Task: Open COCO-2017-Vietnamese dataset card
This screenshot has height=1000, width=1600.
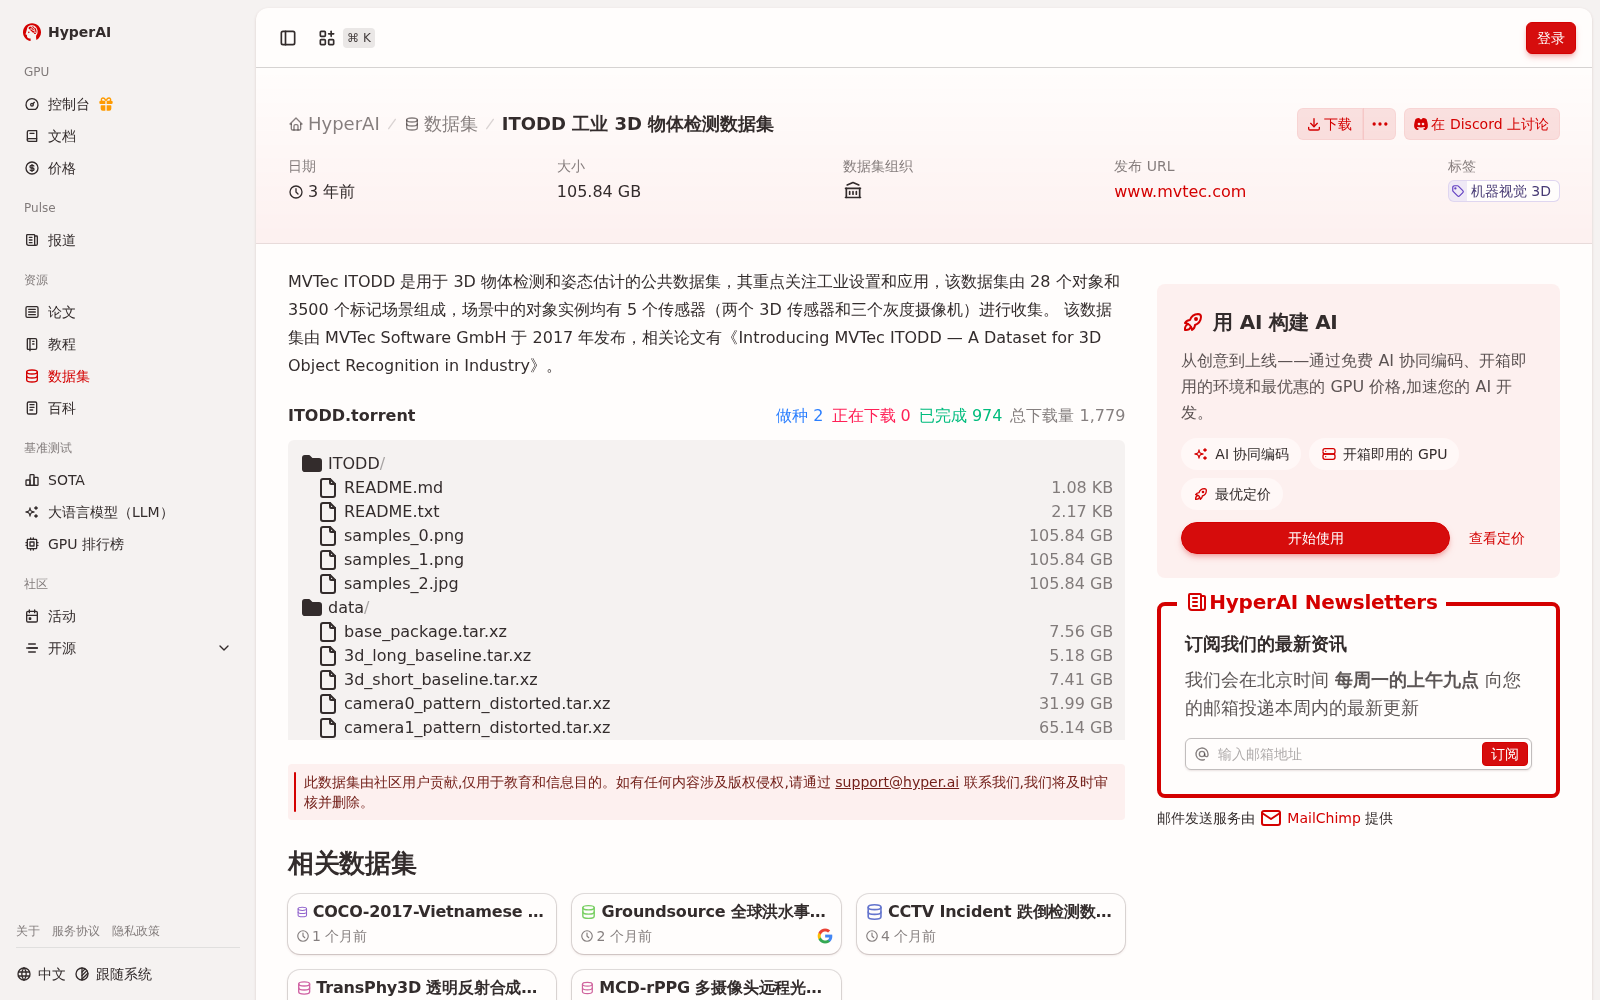Action: tap(422, 924)
